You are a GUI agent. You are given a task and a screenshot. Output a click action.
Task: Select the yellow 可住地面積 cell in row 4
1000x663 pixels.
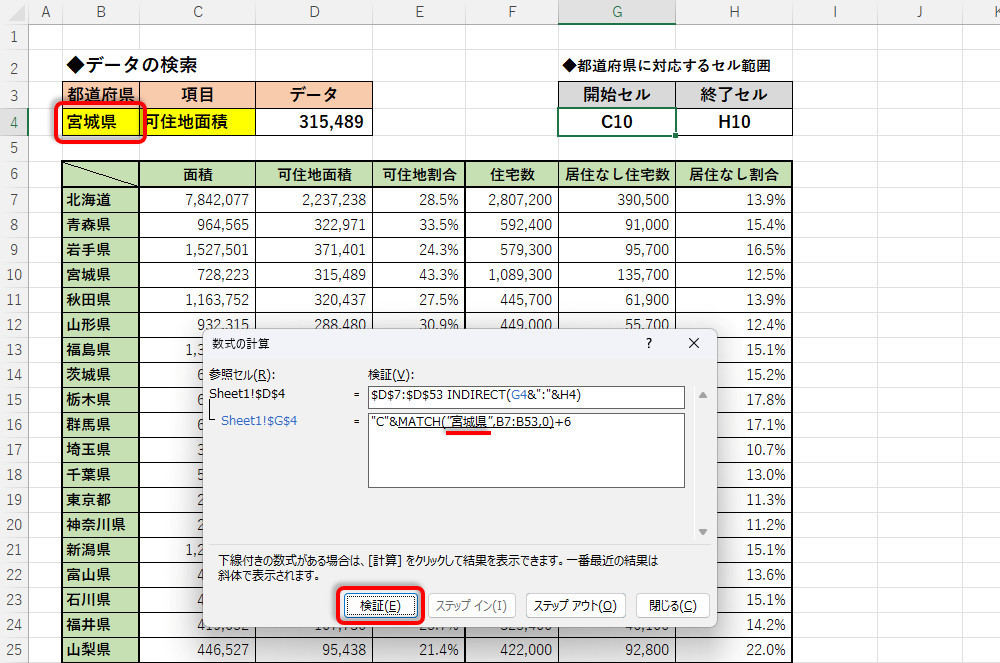(x=197, y=122)
